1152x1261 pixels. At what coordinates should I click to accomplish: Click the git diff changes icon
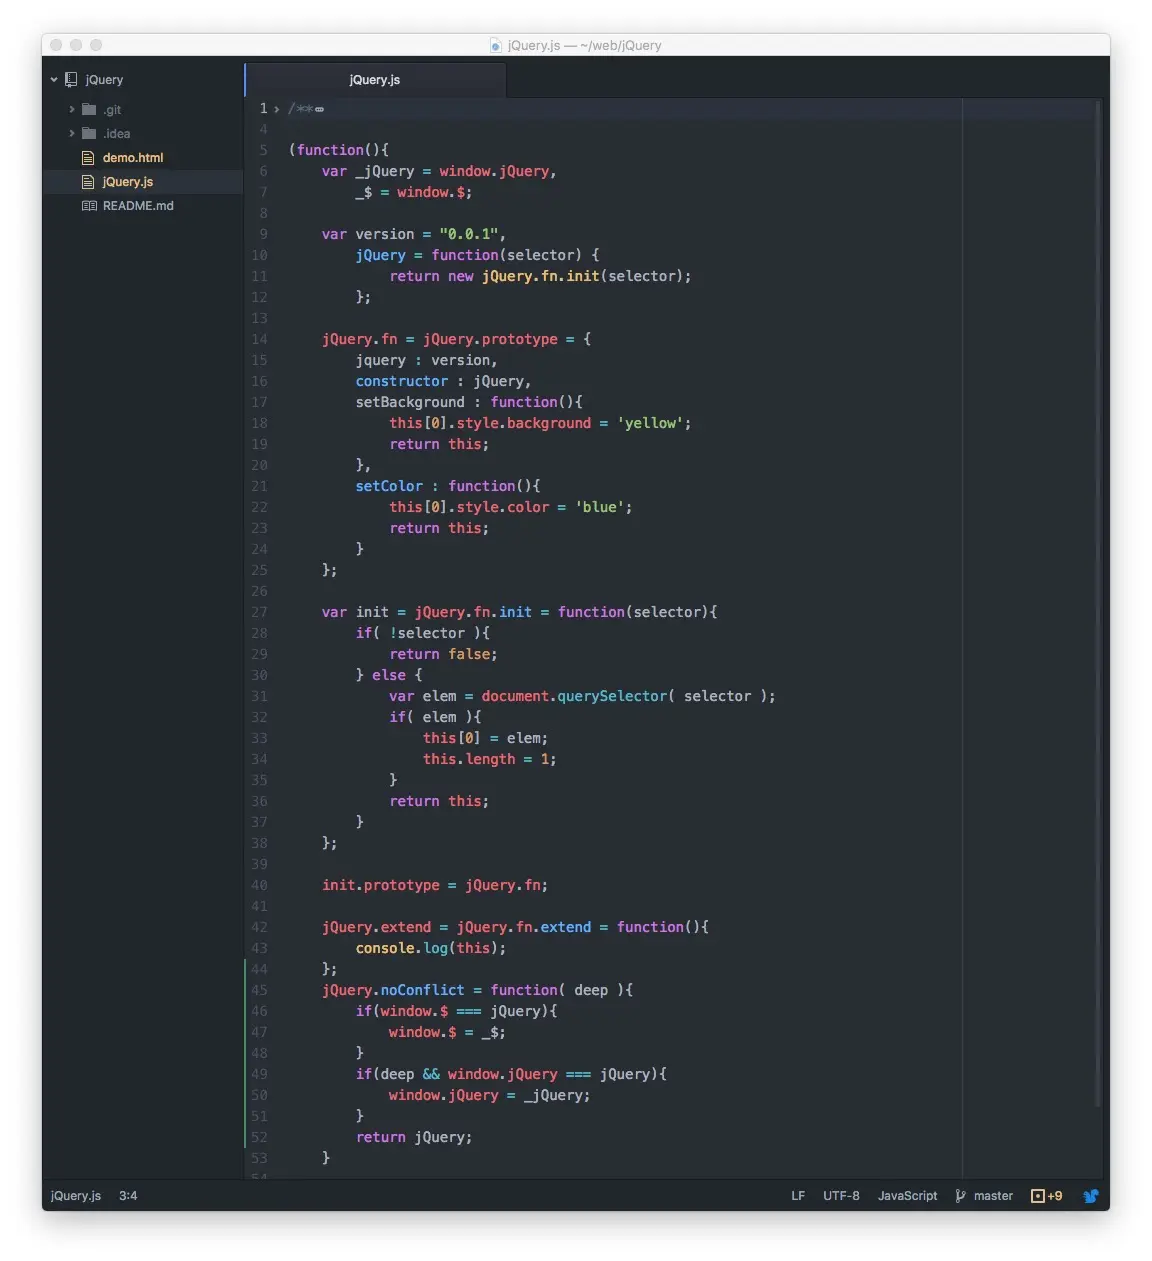pos(1037,1196)
